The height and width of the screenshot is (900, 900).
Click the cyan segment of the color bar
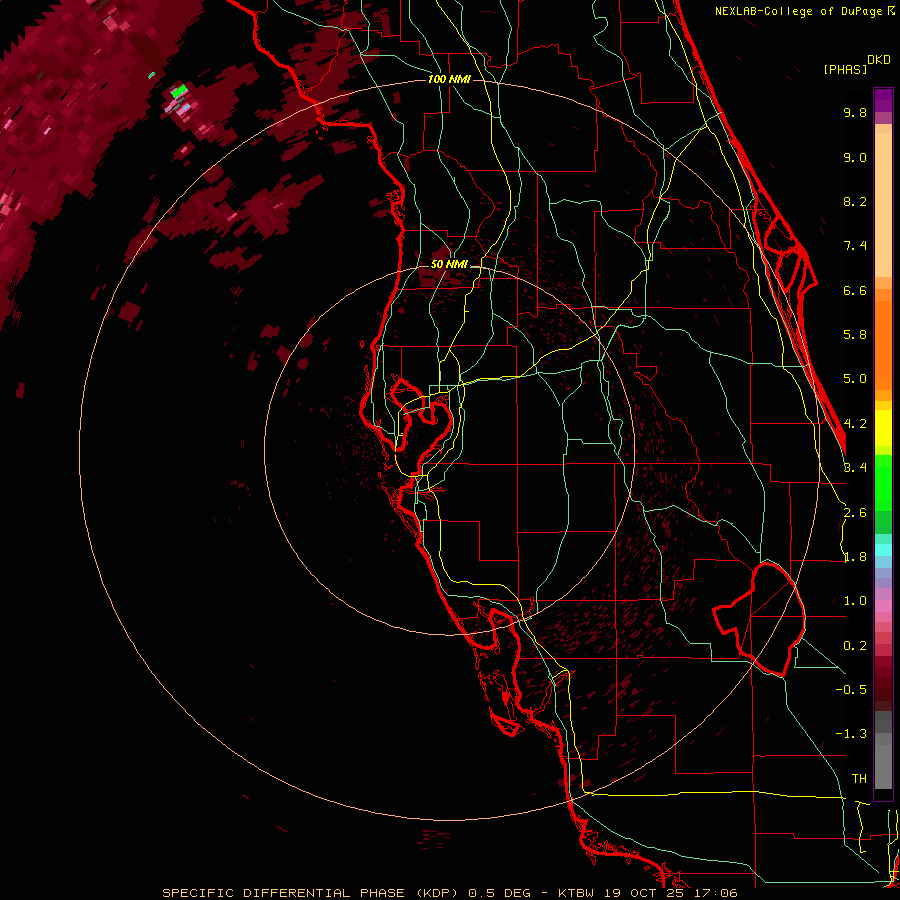click(883, 550)
